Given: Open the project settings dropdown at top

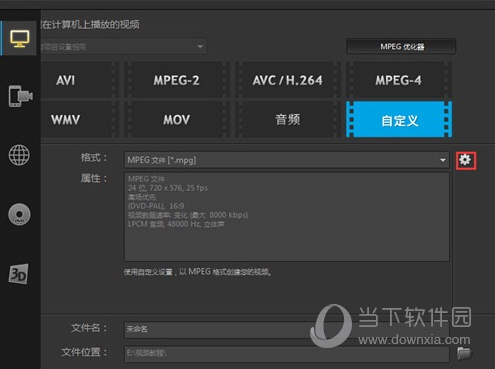Looking at the screenshot, I should pos(123,47).
